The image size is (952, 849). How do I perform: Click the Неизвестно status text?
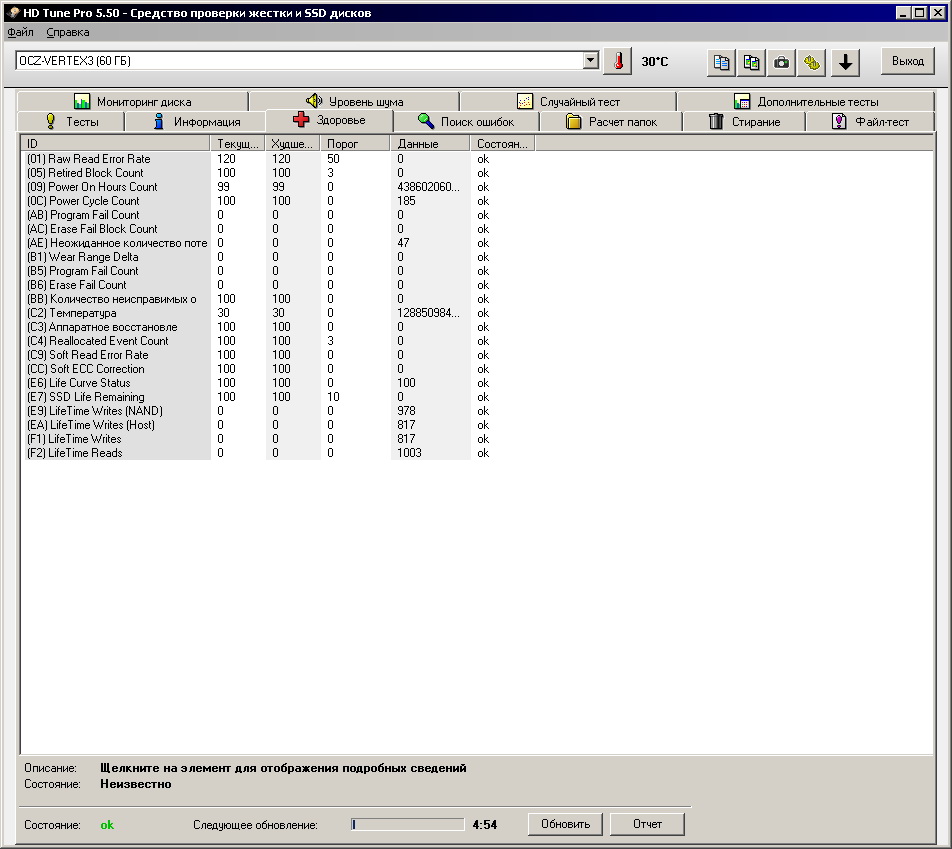(135, 784)
